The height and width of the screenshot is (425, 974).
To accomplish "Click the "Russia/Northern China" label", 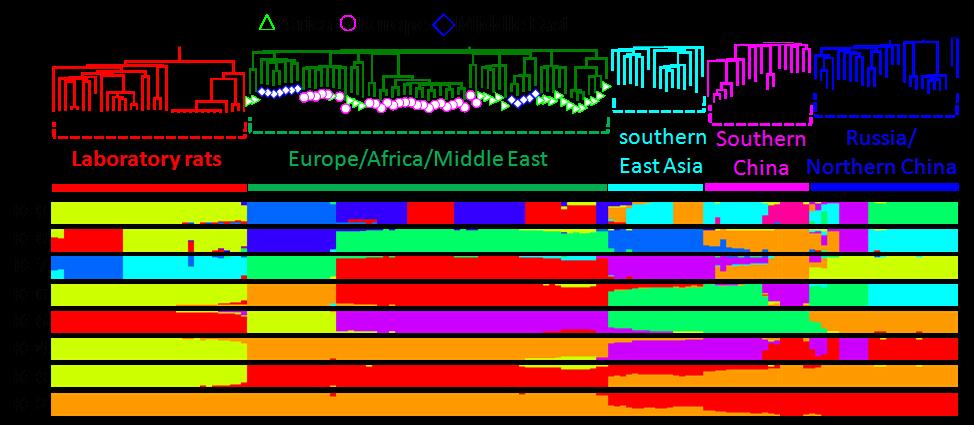I will (881, 153).
